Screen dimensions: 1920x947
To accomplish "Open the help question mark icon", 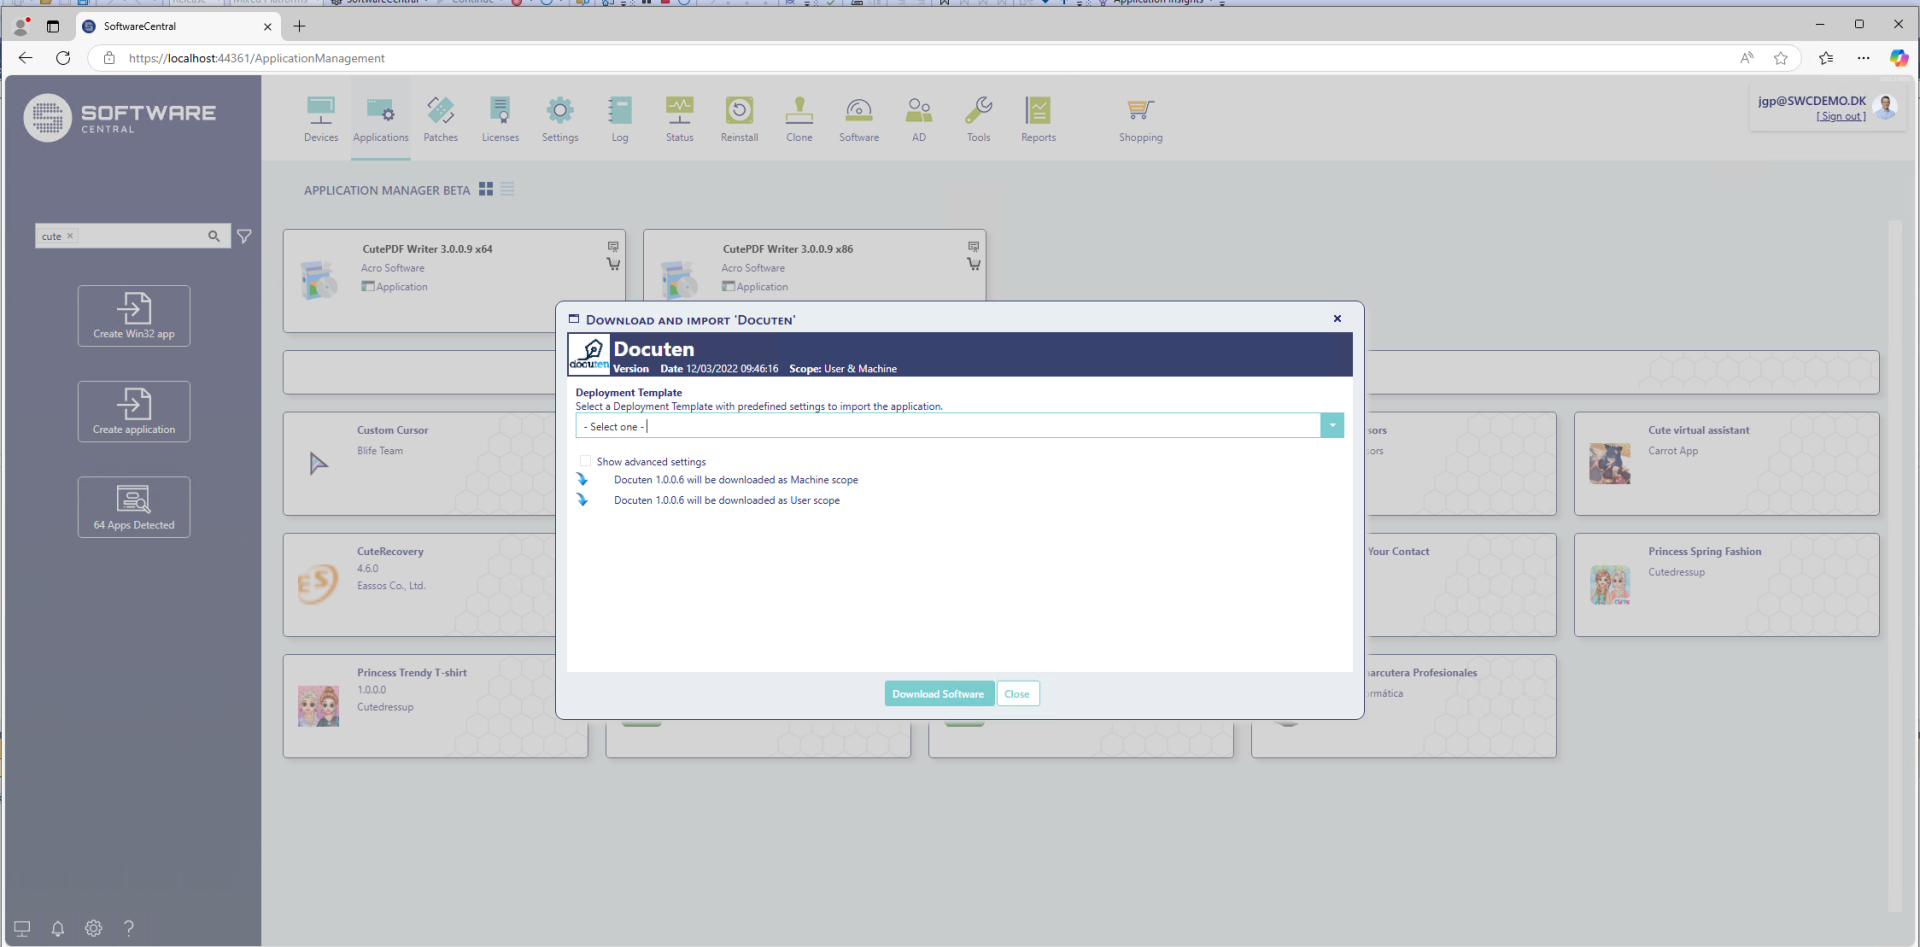I will pos(129,928).
